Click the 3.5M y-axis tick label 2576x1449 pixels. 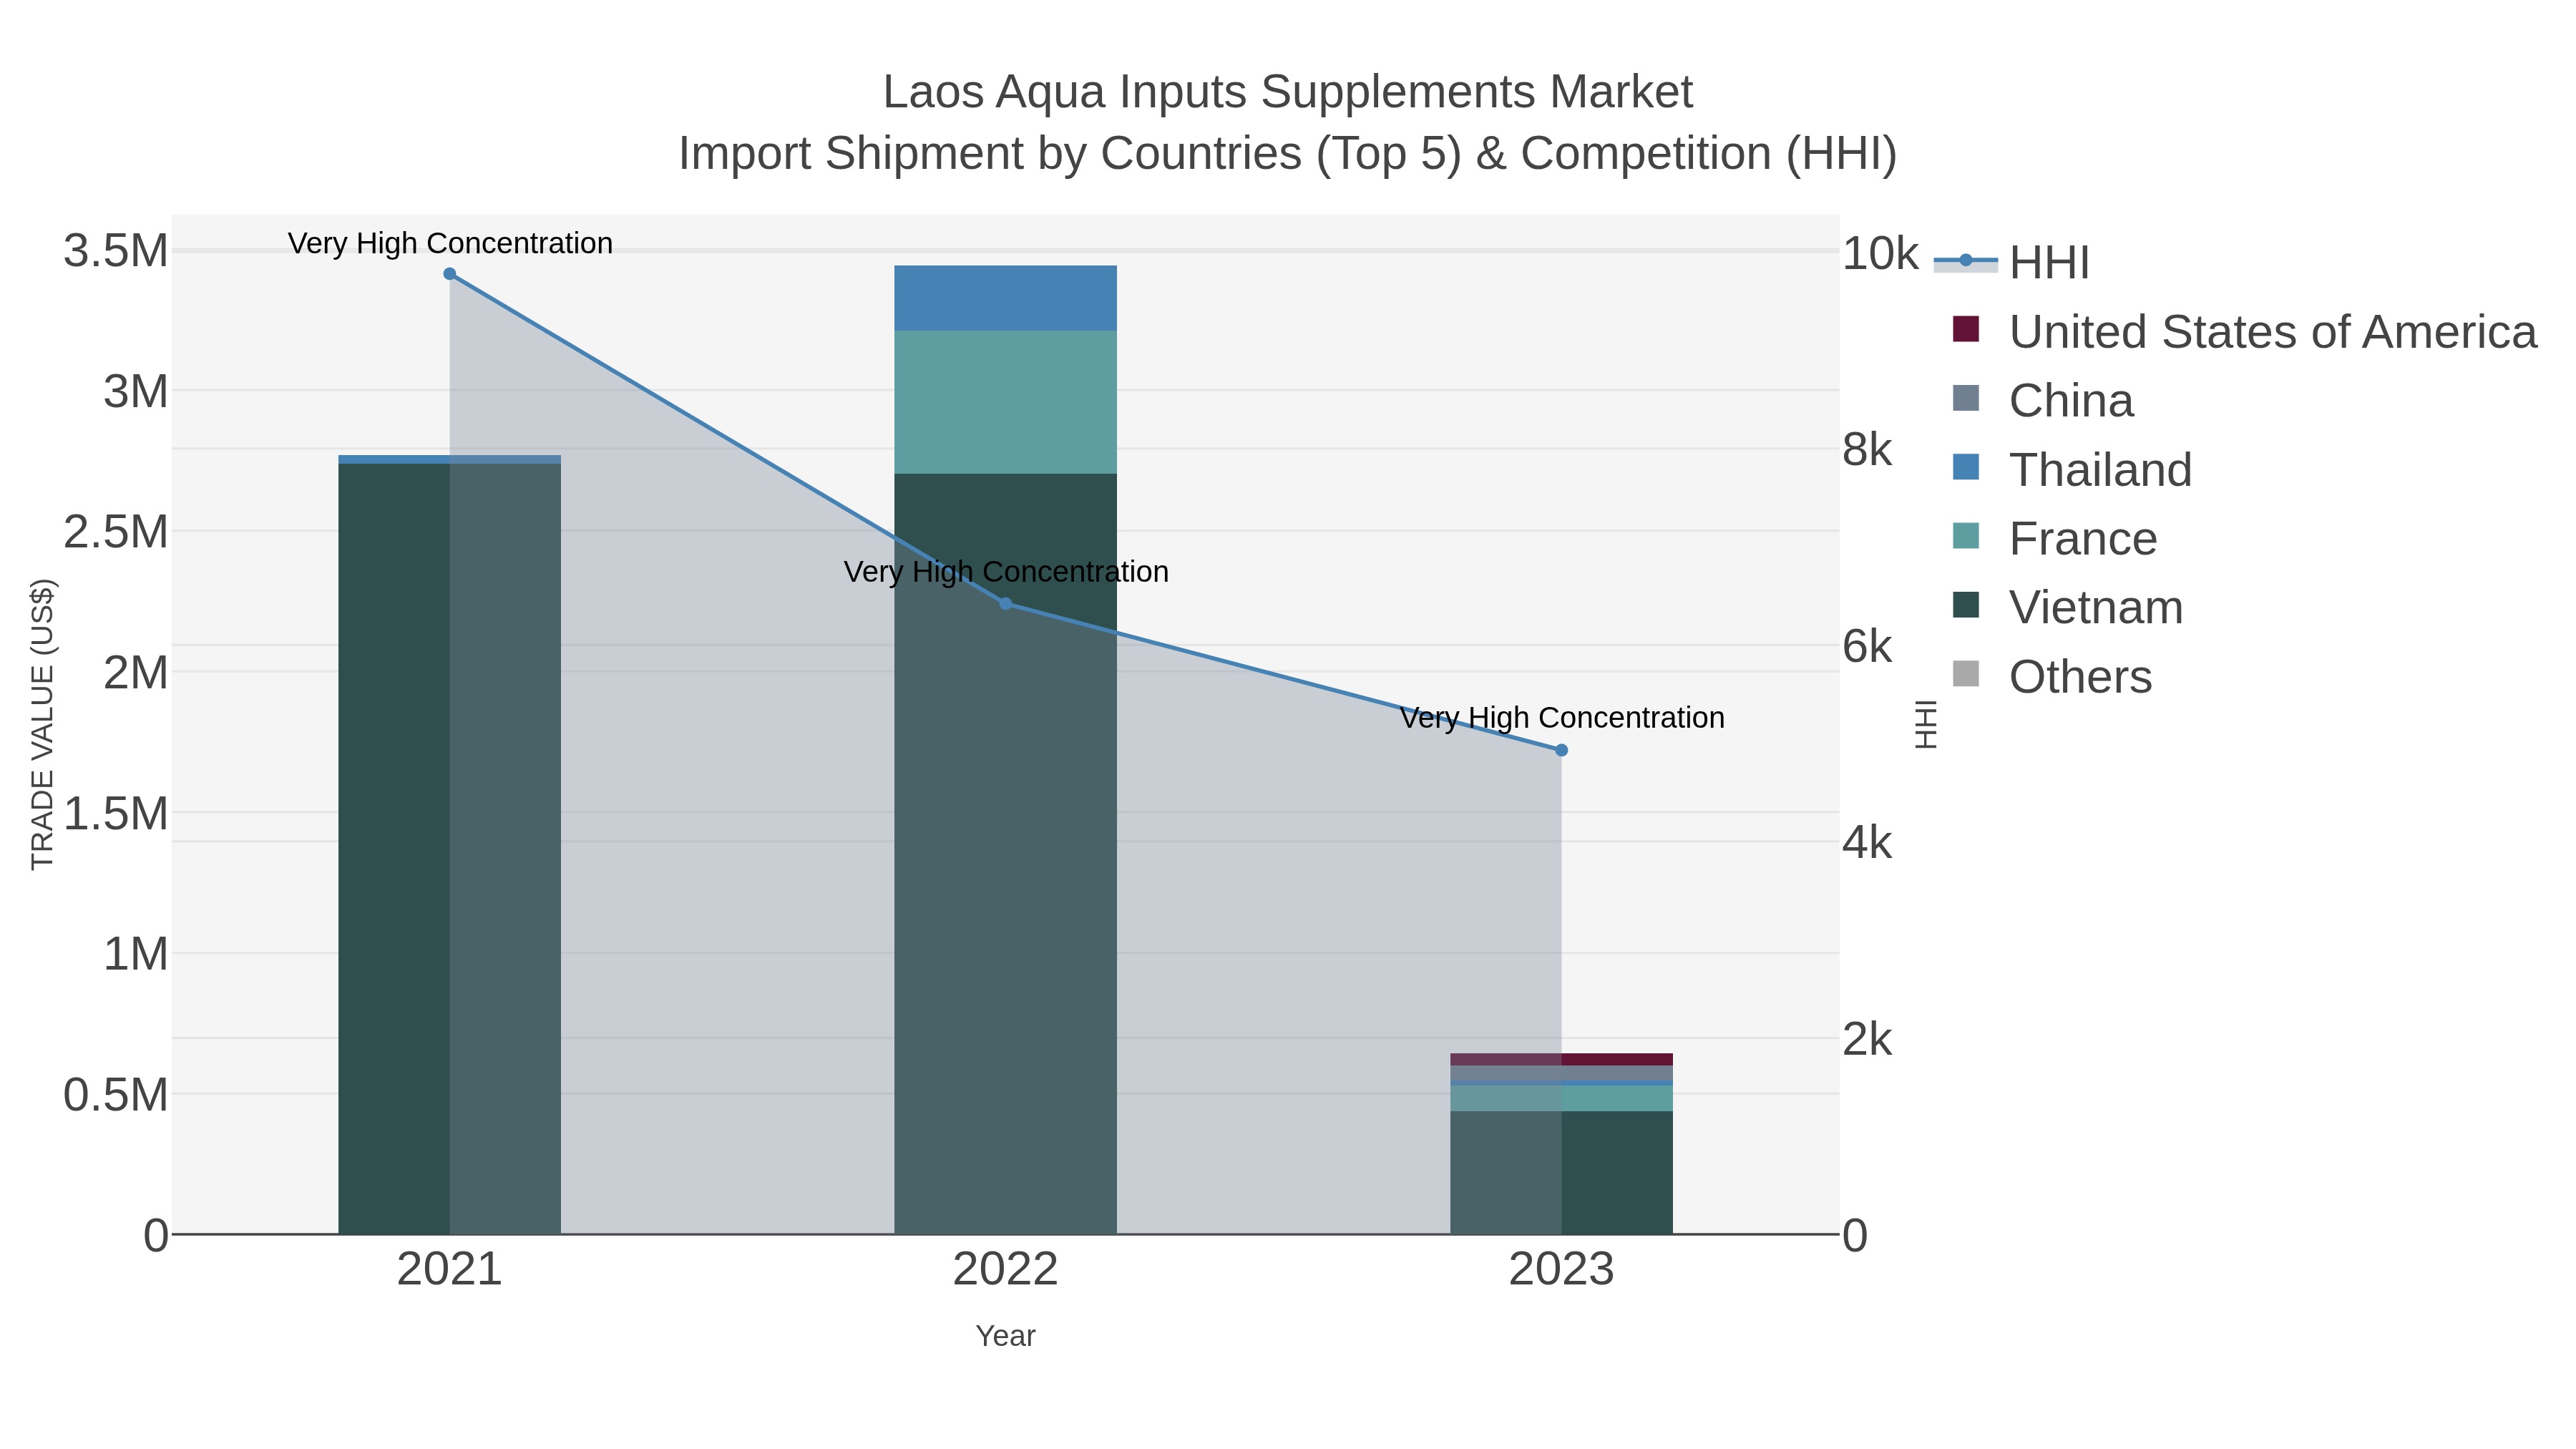pyautogui.click(x=116, y=251)
